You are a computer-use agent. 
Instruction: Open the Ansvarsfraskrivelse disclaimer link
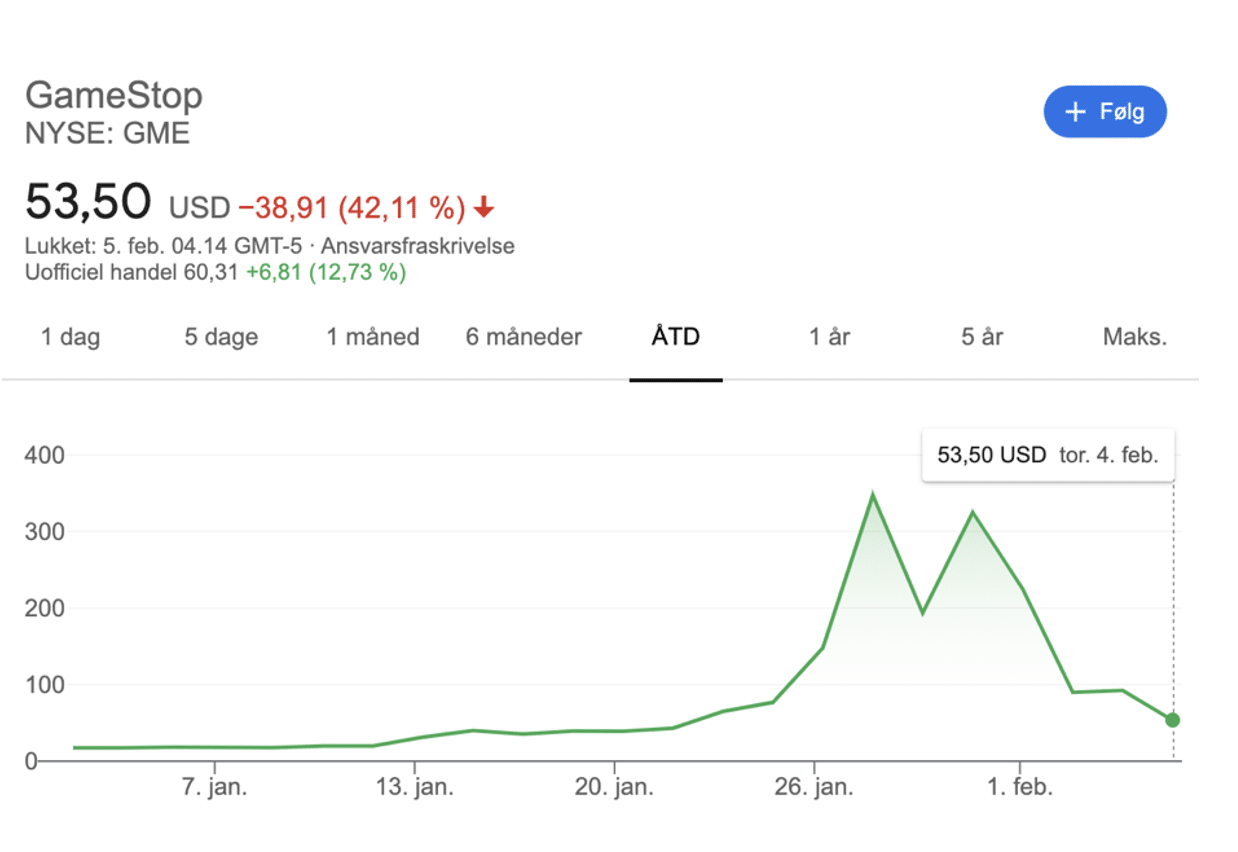(x=418, y=246)
